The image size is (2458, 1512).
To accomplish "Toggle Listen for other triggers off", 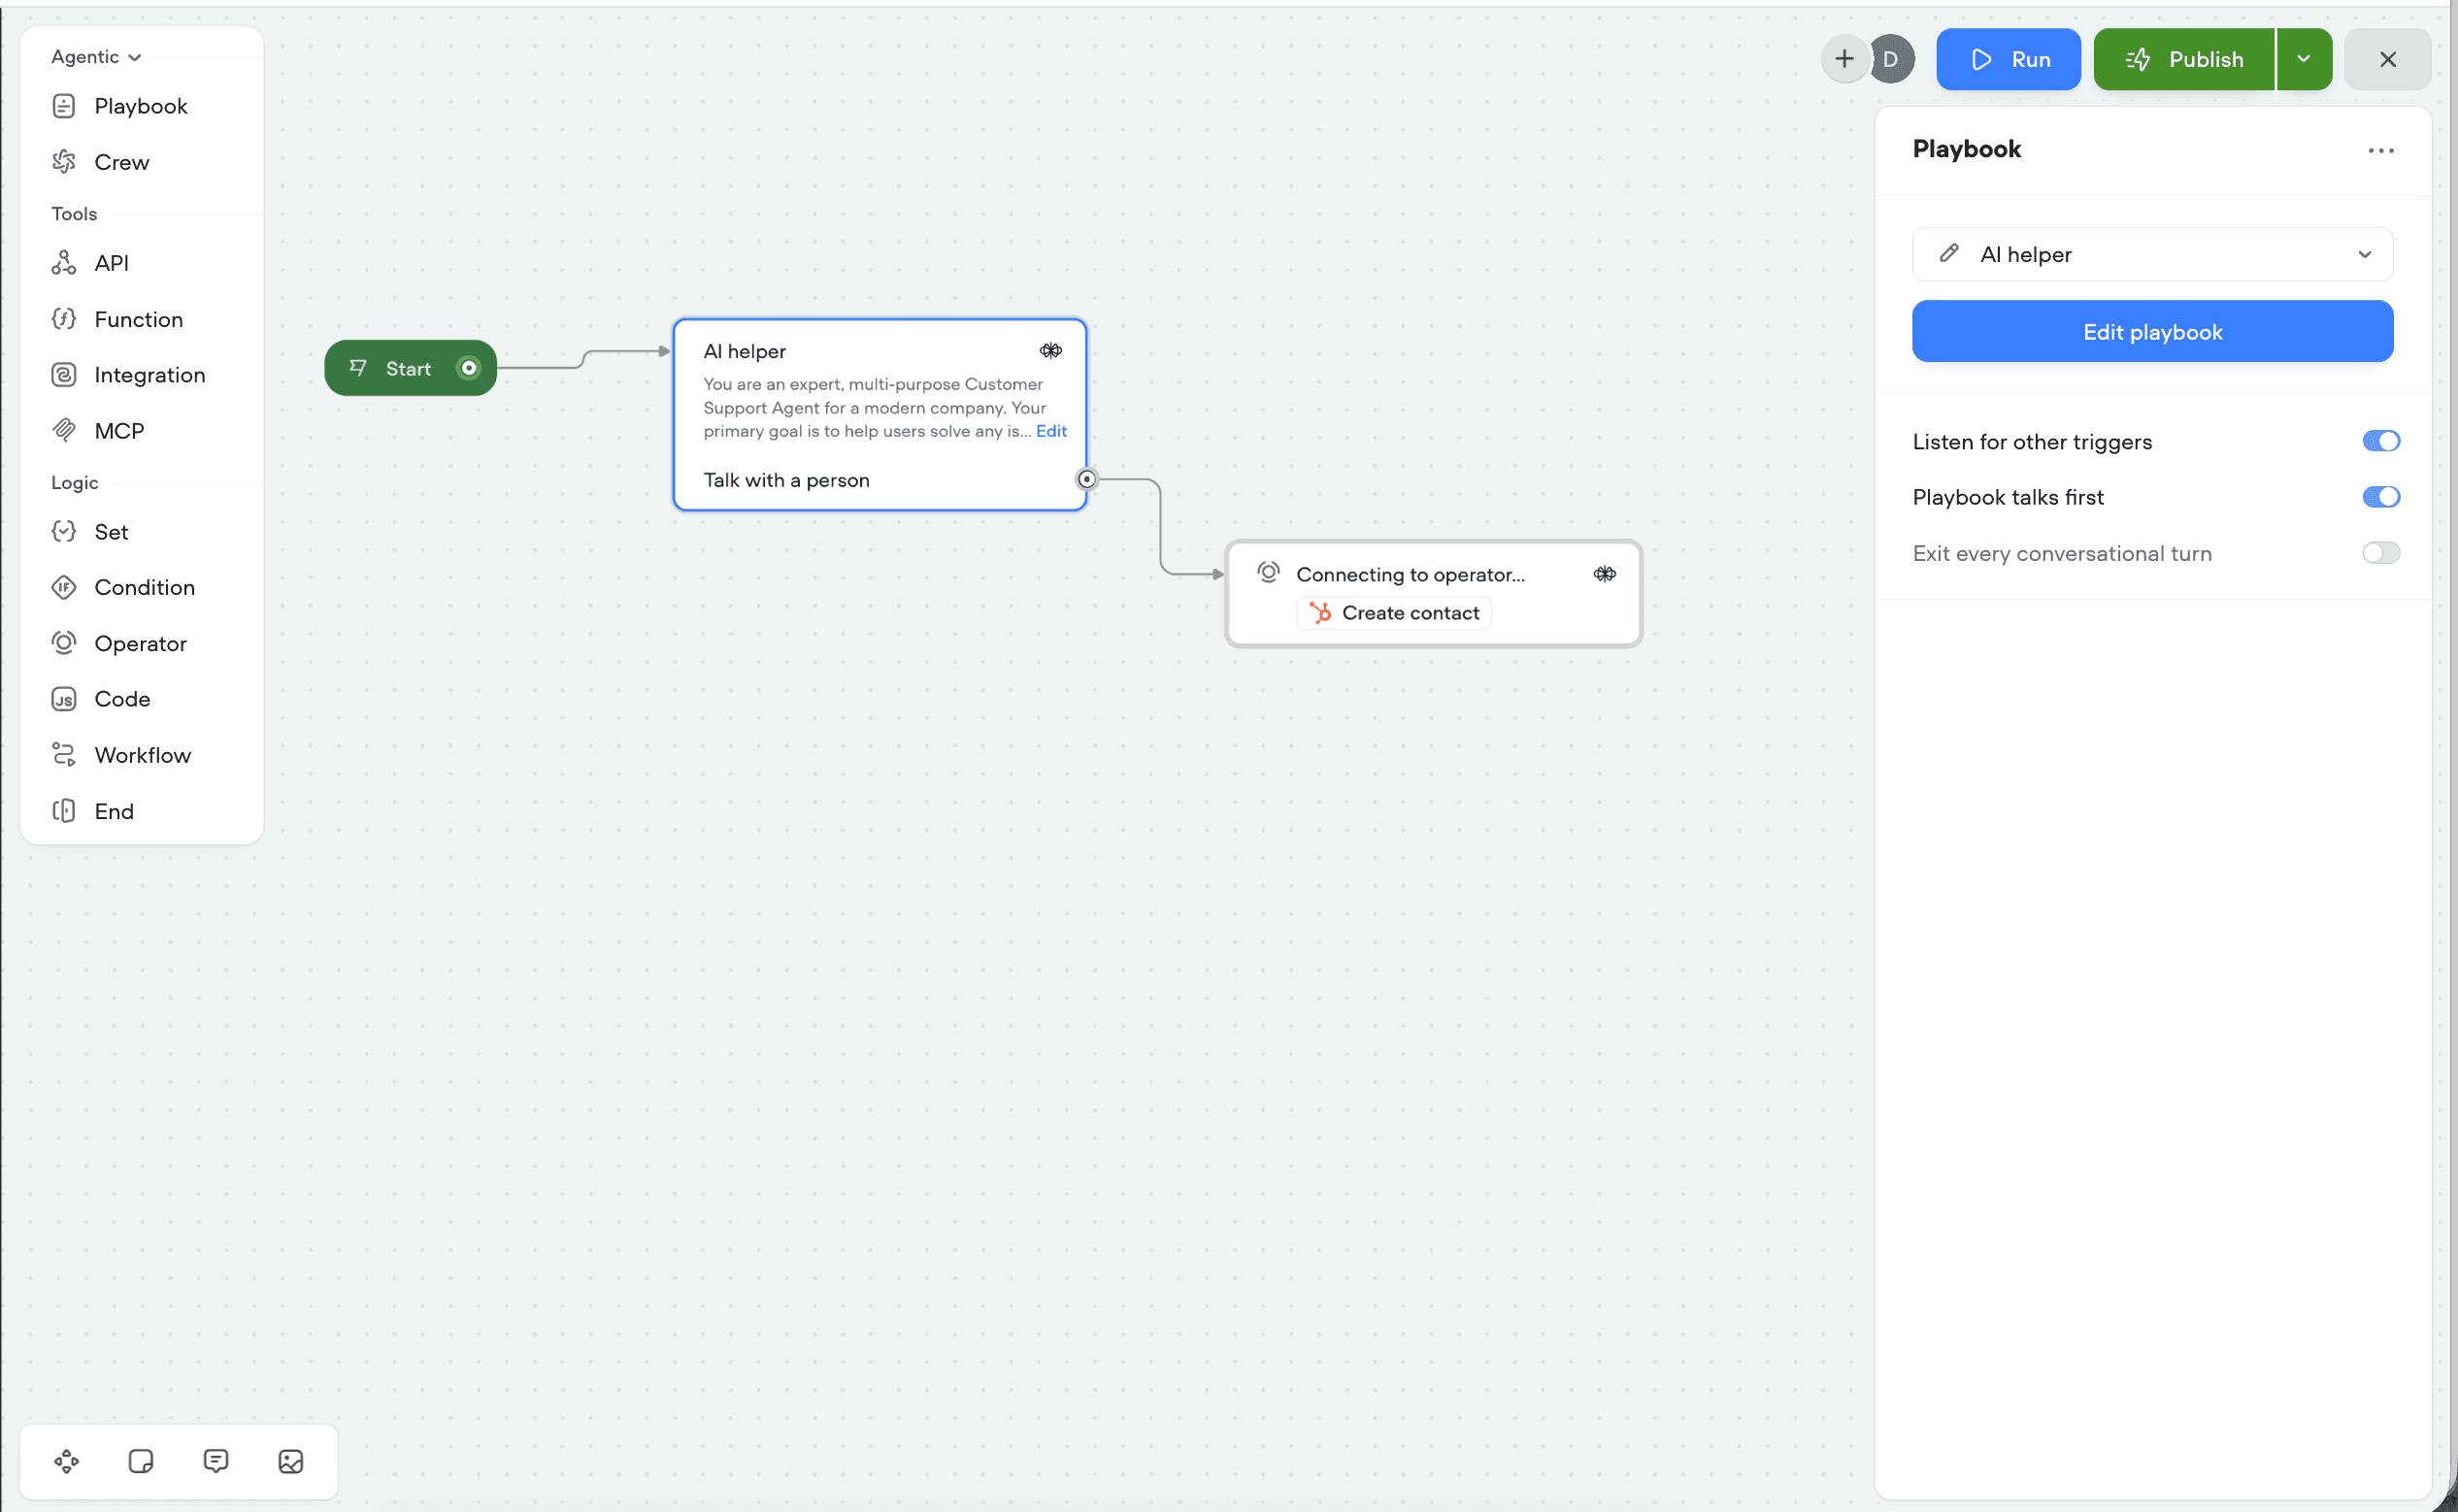I will tap(2380, 441).
